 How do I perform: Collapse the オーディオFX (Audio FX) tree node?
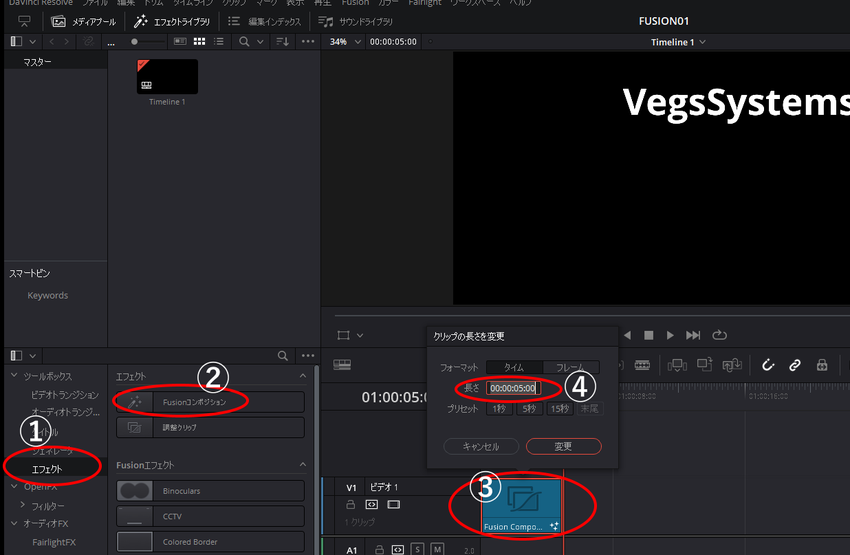[14, 523]
